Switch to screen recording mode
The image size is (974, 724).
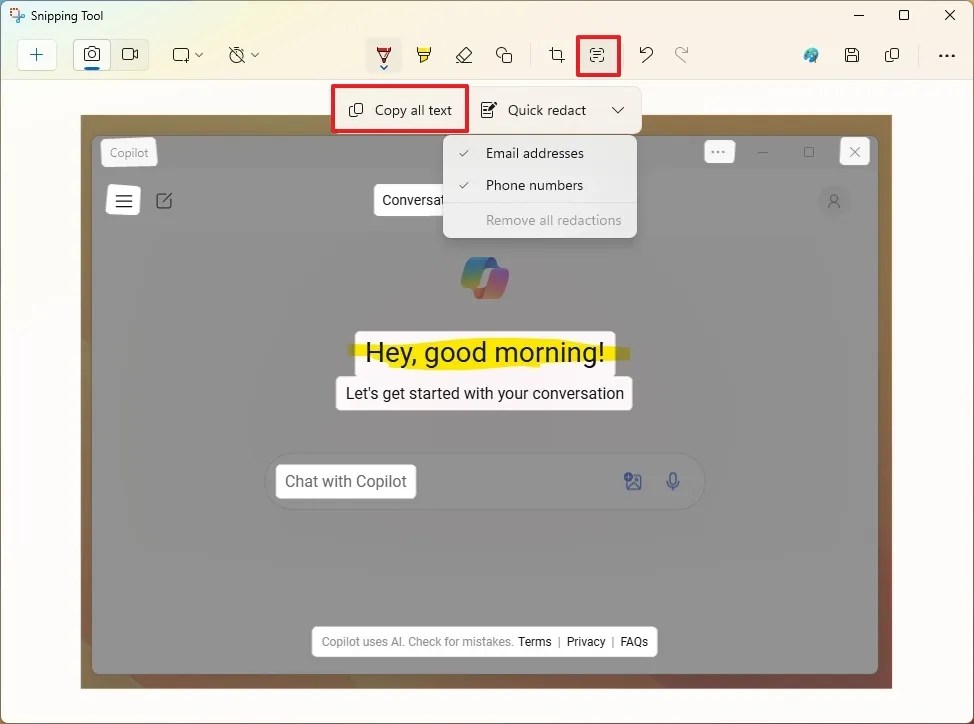click(130, 55)
